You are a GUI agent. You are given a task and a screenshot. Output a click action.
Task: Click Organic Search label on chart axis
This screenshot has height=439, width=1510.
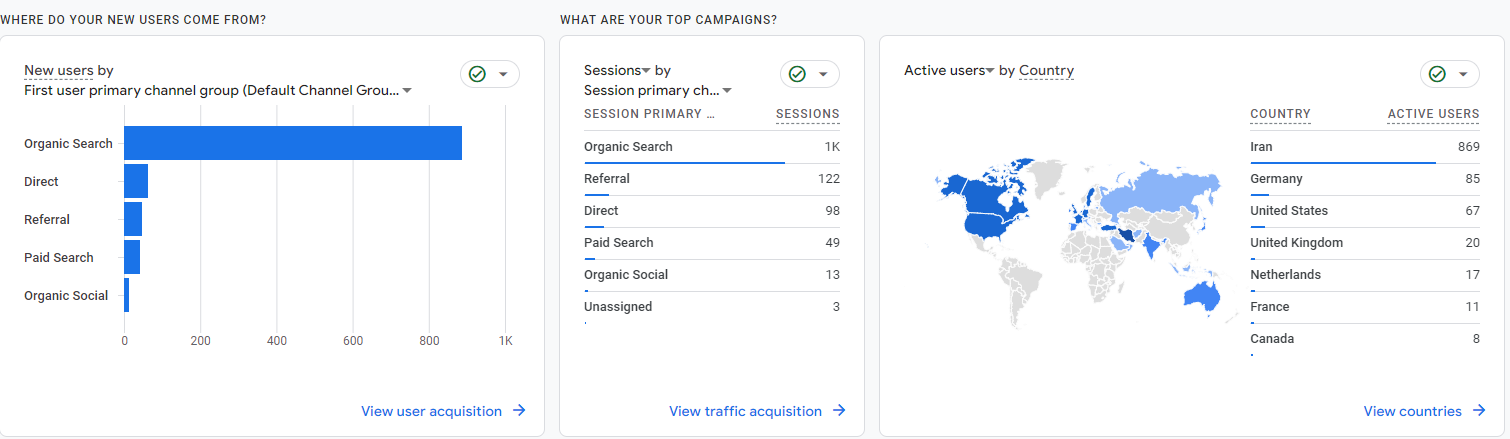[x=68, y=143]
